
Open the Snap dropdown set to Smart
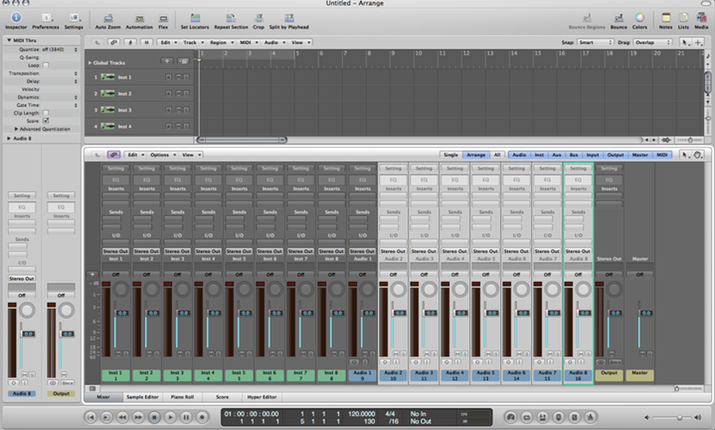[595, 43]
